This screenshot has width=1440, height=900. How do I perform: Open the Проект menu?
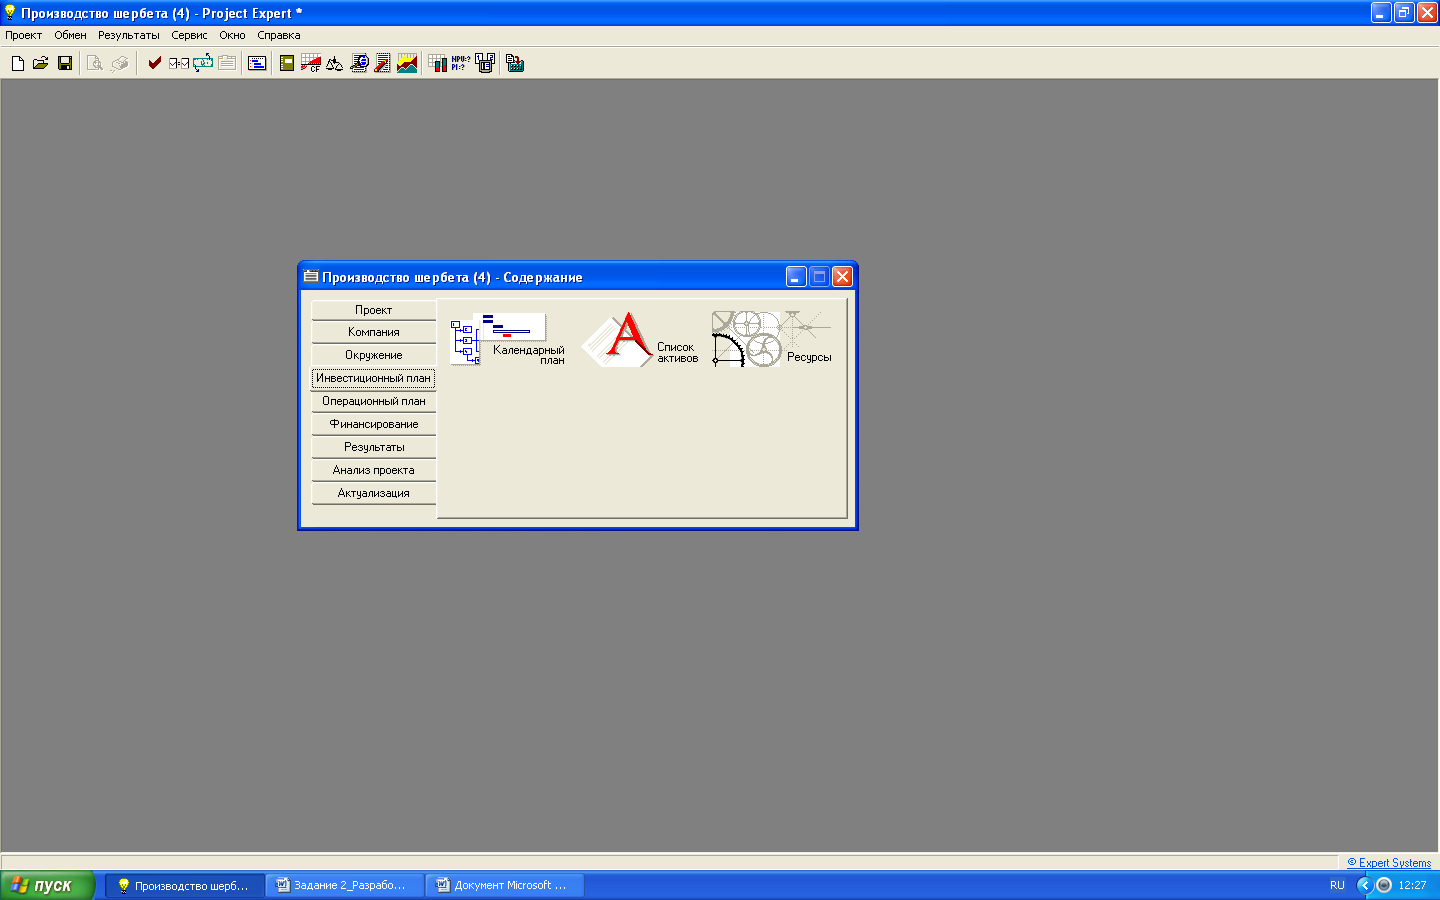click(x=24, y=35)
